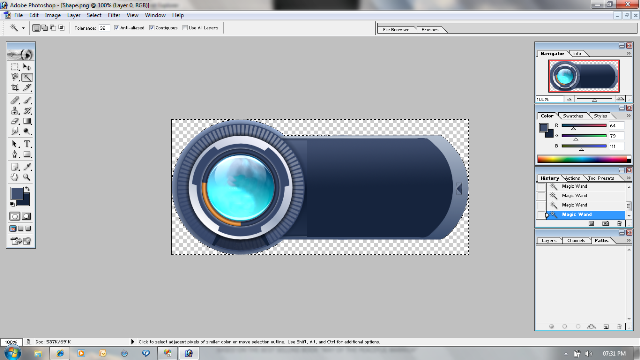Expand the History panel options arrow
The width and height of the screenshot is (640, 360).
pyautogui.click(x=629, y=178)
